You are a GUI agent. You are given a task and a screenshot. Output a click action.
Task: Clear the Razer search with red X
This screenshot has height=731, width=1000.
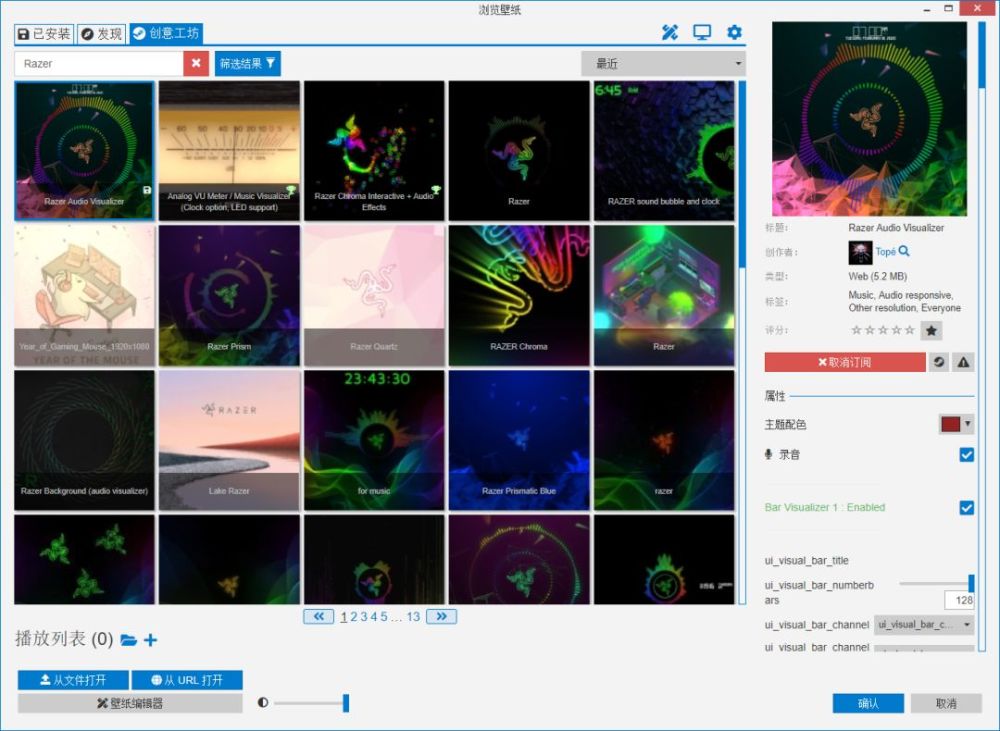196,63
